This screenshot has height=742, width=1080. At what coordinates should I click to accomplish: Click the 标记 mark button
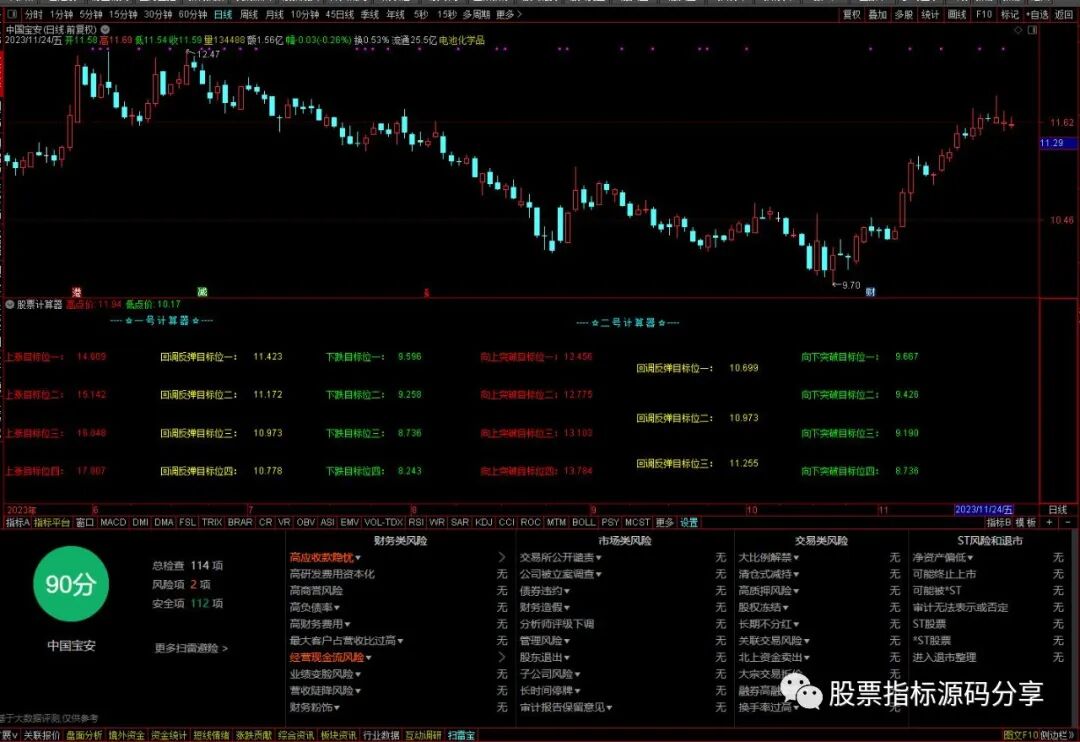pyautogui.click(x=1010, y=14)
